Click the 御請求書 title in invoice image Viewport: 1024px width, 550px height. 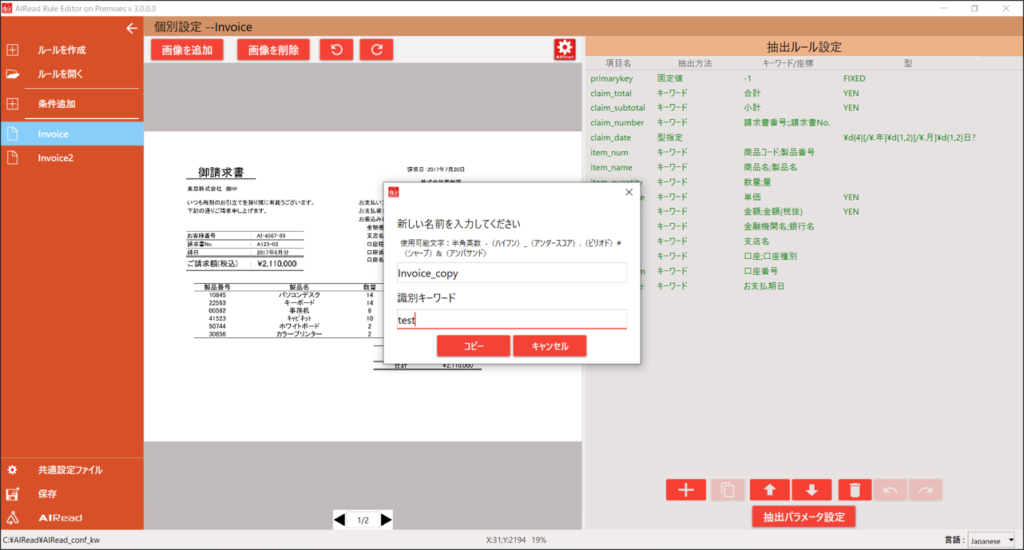[x=221, y=172]
